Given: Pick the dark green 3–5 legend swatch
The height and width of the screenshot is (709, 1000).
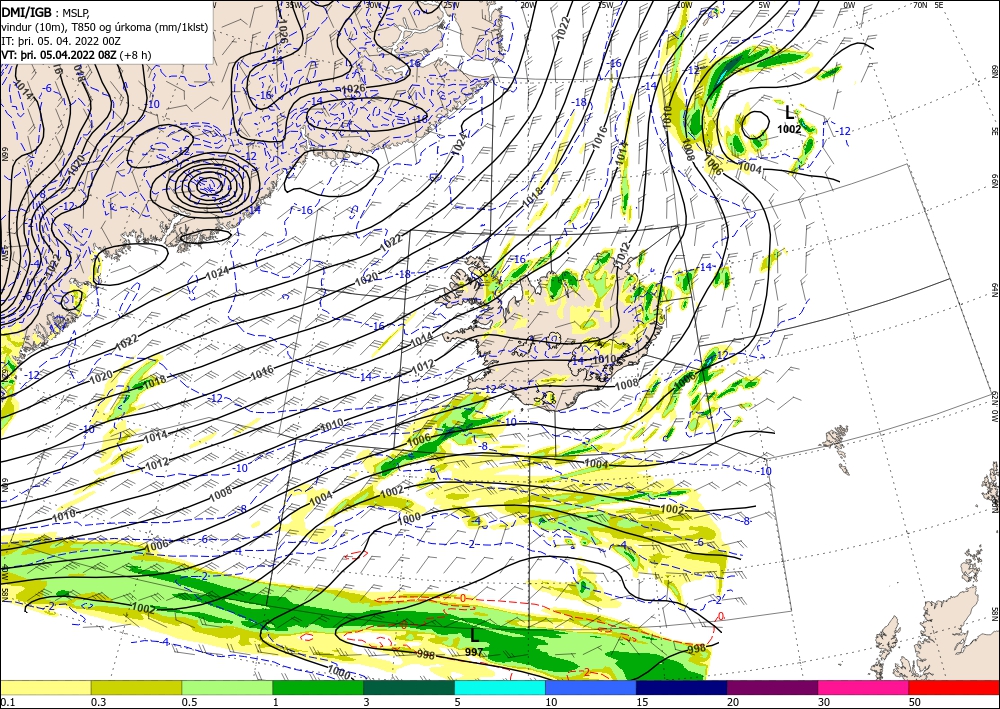Looking at the screenshot, I should point(409,687).
